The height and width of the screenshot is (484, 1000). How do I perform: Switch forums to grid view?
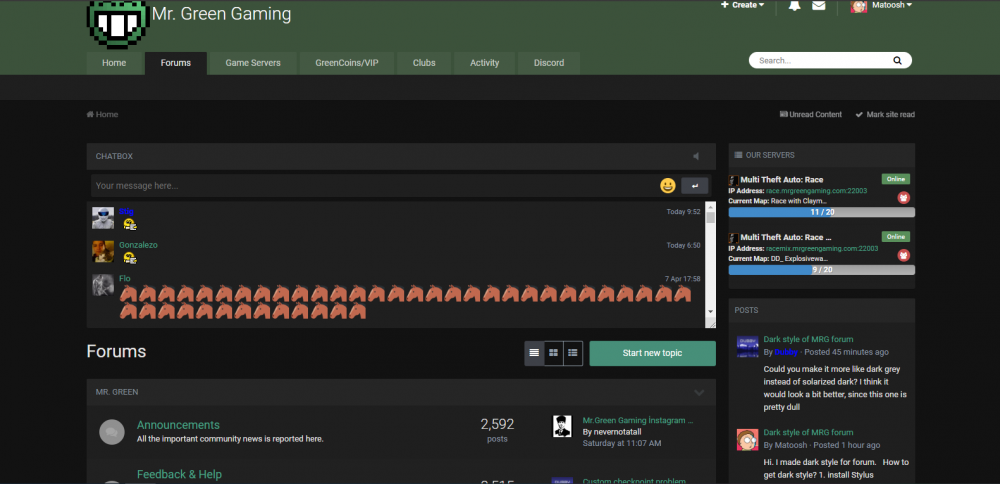click(x=553, y=353)
